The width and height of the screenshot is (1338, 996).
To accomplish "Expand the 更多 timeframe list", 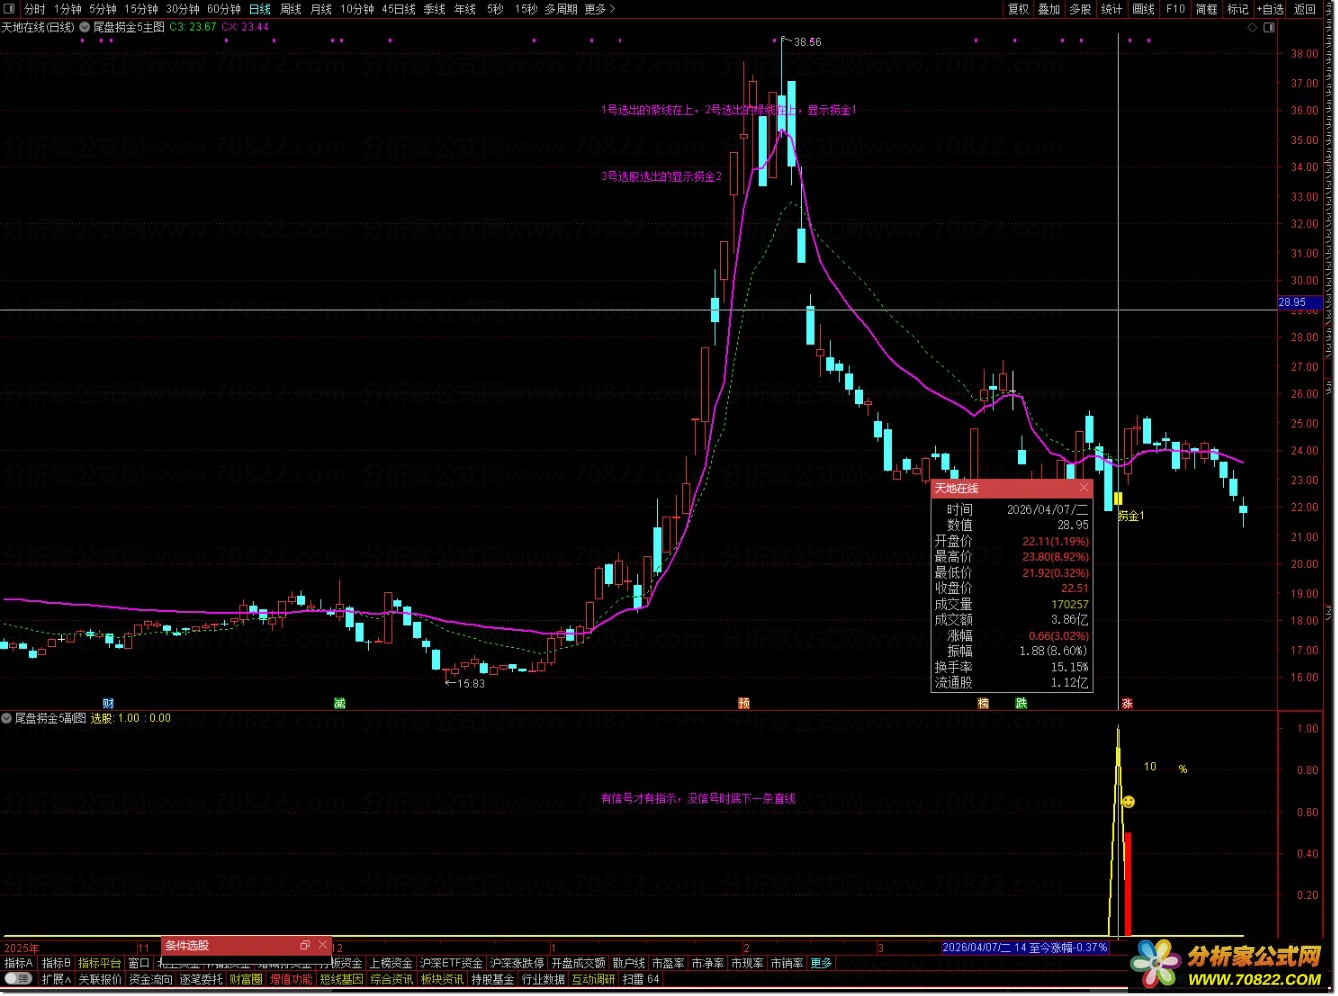I will (x=599, y=9).
